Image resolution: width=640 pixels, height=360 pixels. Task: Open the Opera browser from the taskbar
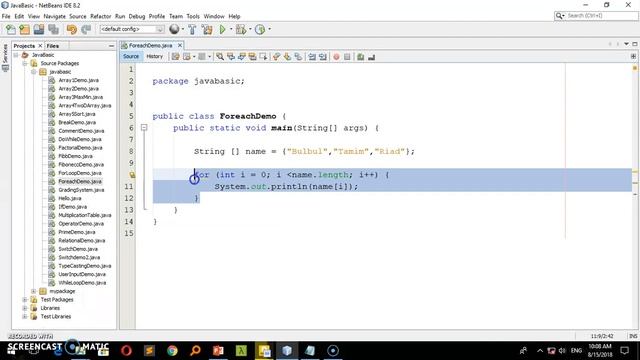(126, 351)
